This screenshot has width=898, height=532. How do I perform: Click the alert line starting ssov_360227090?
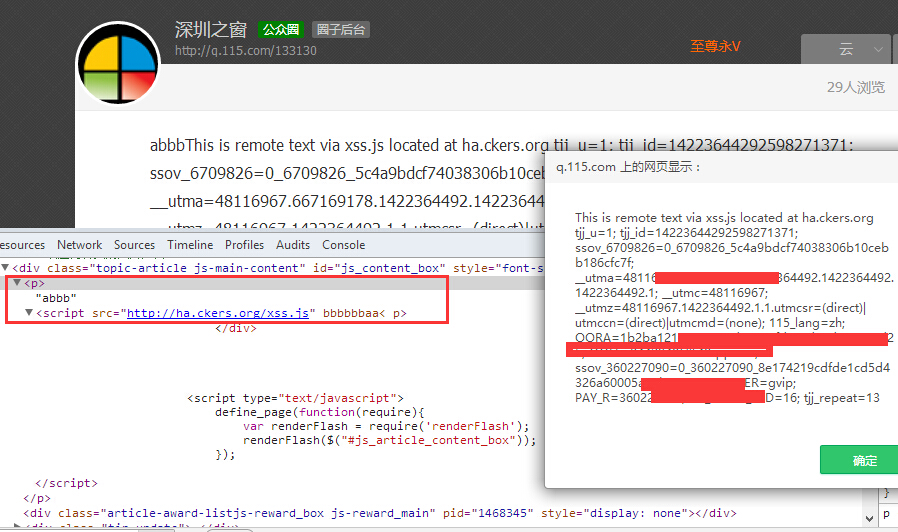[x=732, y=367]
